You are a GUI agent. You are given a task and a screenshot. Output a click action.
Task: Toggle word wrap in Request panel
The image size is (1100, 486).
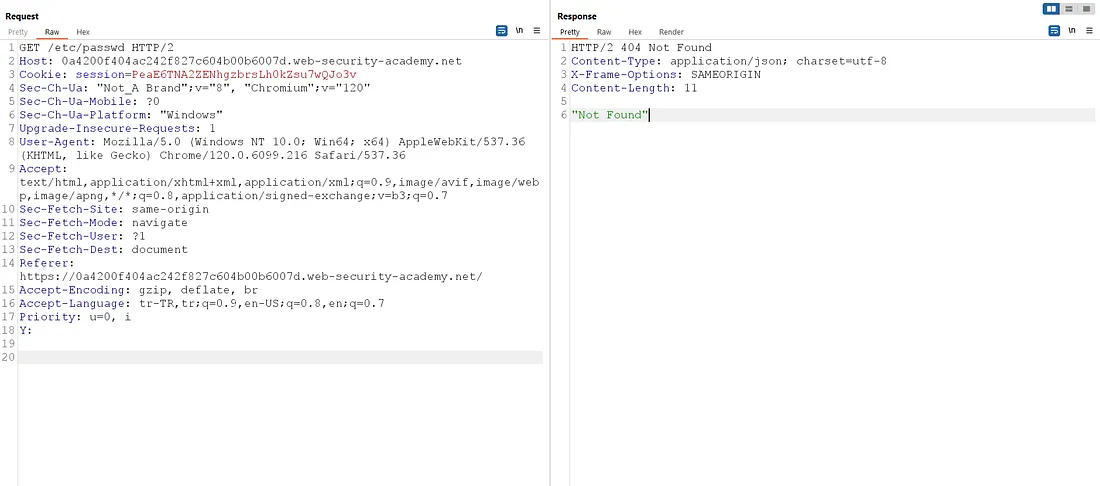501,31
